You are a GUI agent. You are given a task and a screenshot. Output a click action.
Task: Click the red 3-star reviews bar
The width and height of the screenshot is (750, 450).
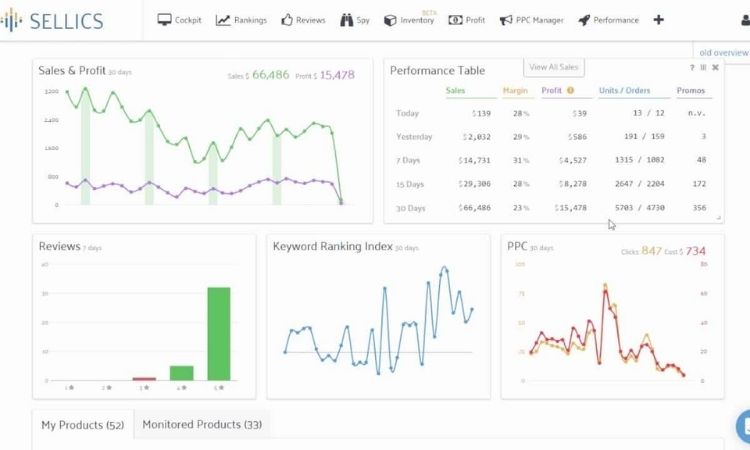click(x=144, y=379)
